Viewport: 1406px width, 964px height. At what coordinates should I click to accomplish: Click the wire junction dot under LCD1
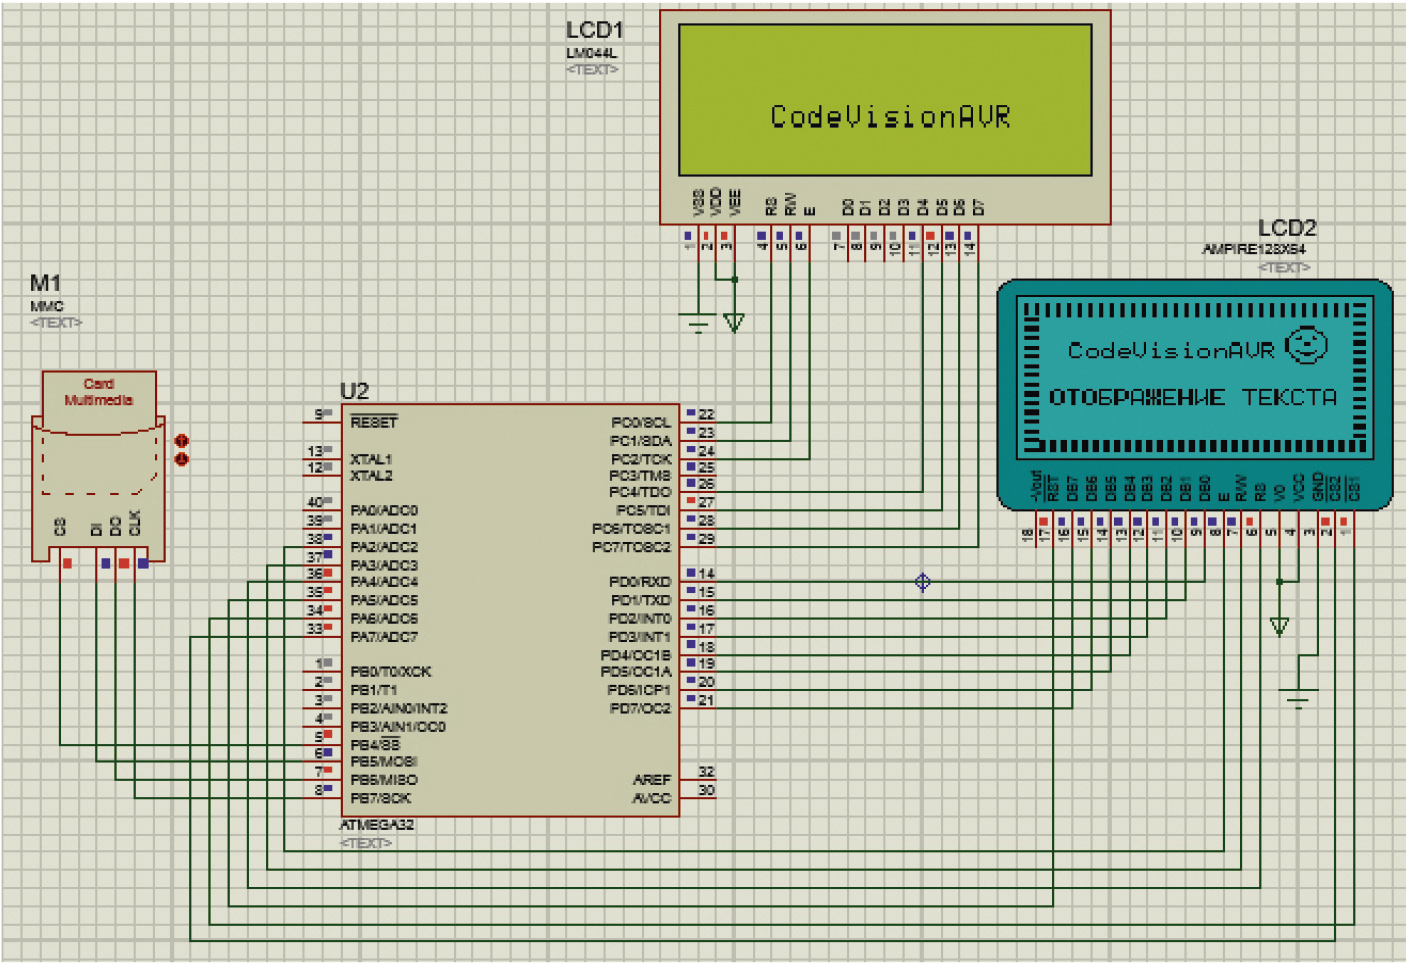coord(735,279)
